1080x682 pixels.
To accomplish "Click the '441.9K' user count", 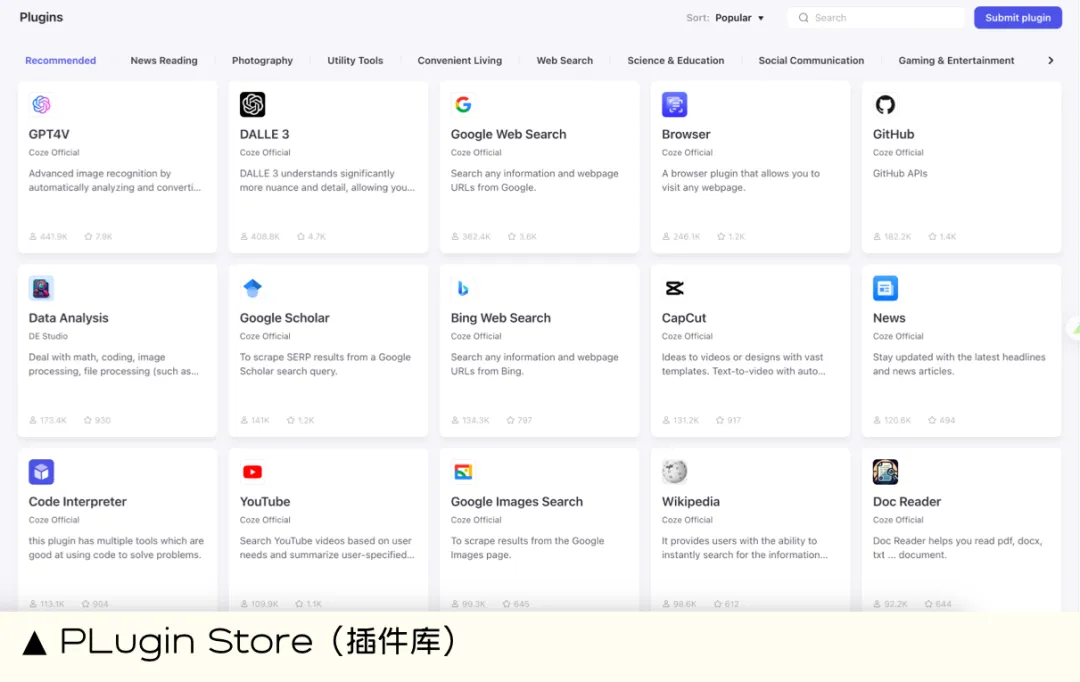I will pyautogui.click(x=53, y=236).
